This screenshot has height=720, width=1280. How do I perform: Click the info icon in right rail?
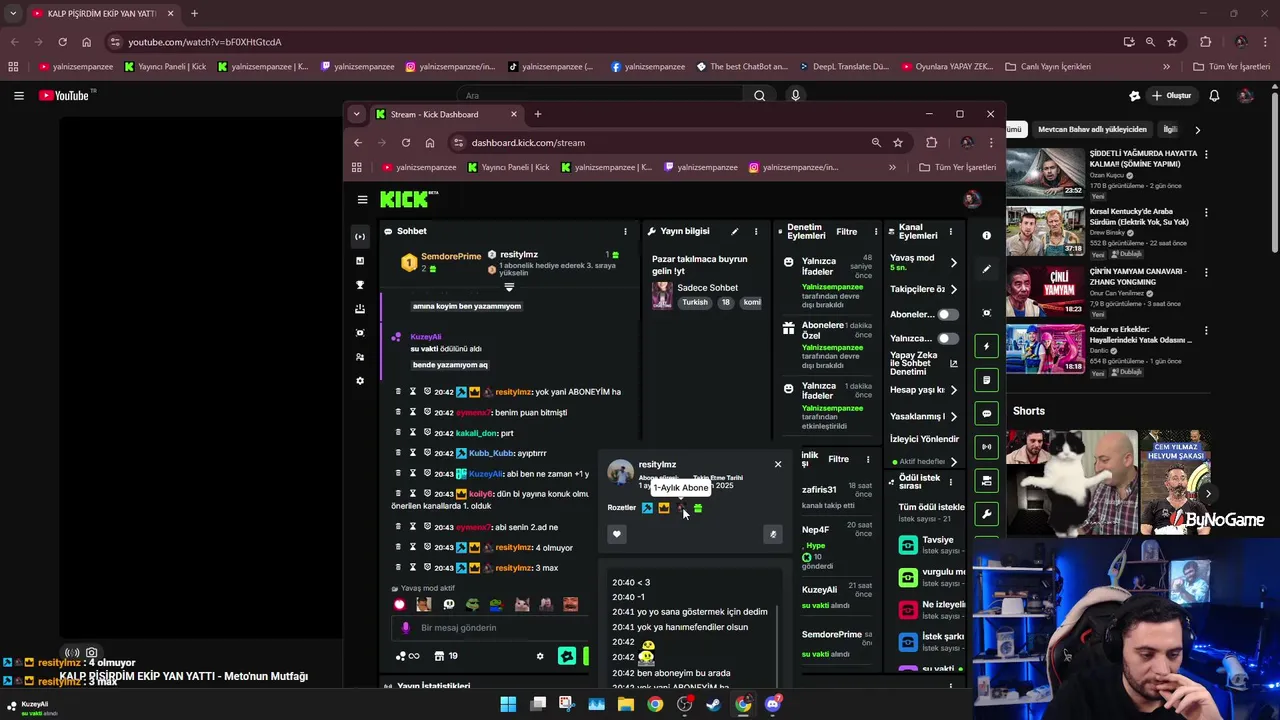986,236
